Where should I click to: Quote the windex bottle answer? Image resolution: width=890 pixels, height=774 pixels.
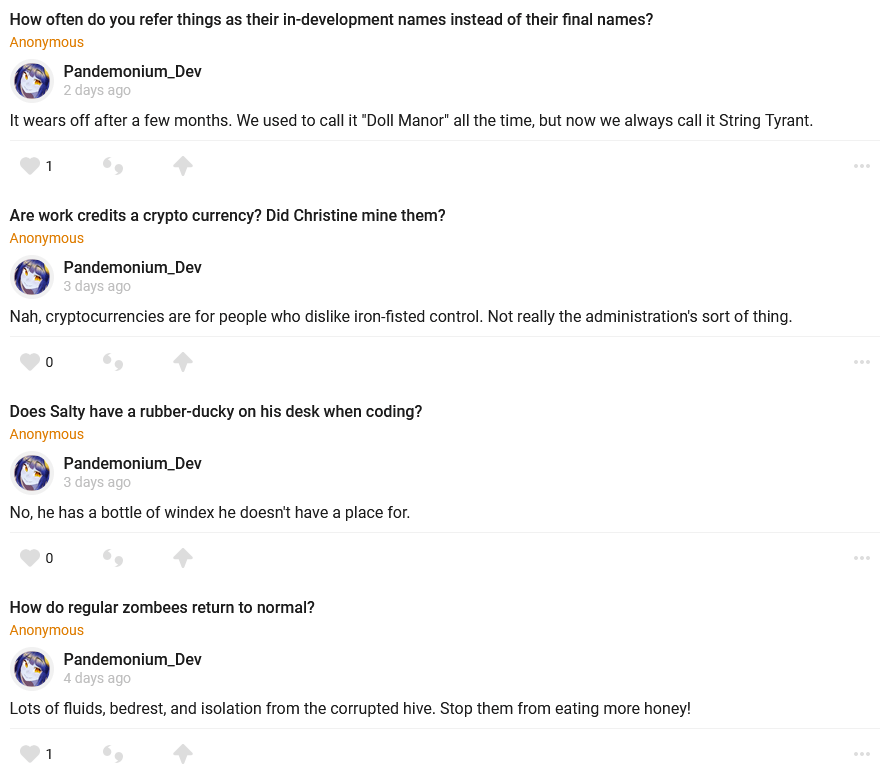point(113,558)
